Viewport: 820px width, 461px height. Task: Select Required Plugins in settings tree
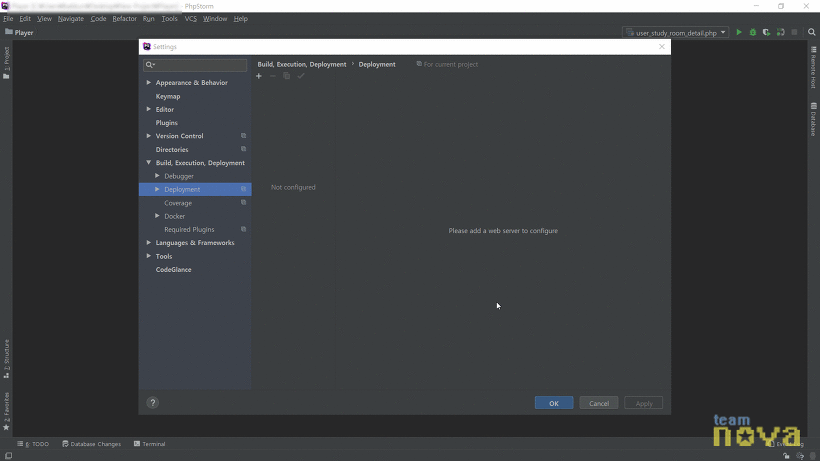tap(189, 229)
